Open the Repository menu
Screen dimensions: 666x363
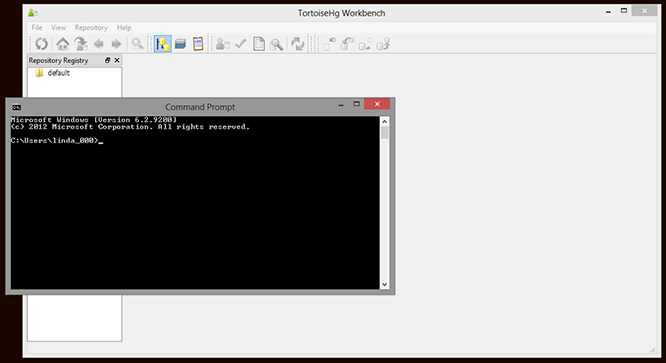[x=91, y=28]
